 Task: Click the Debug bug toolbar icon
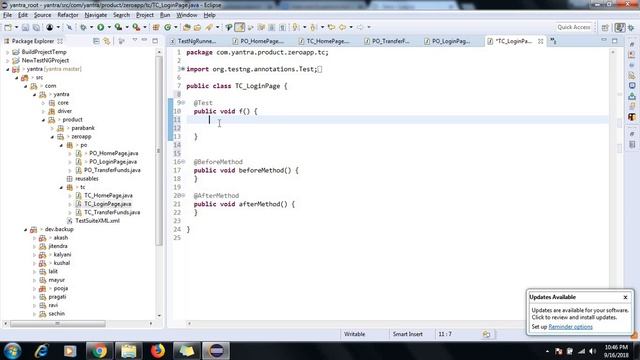tap(83, 27)
